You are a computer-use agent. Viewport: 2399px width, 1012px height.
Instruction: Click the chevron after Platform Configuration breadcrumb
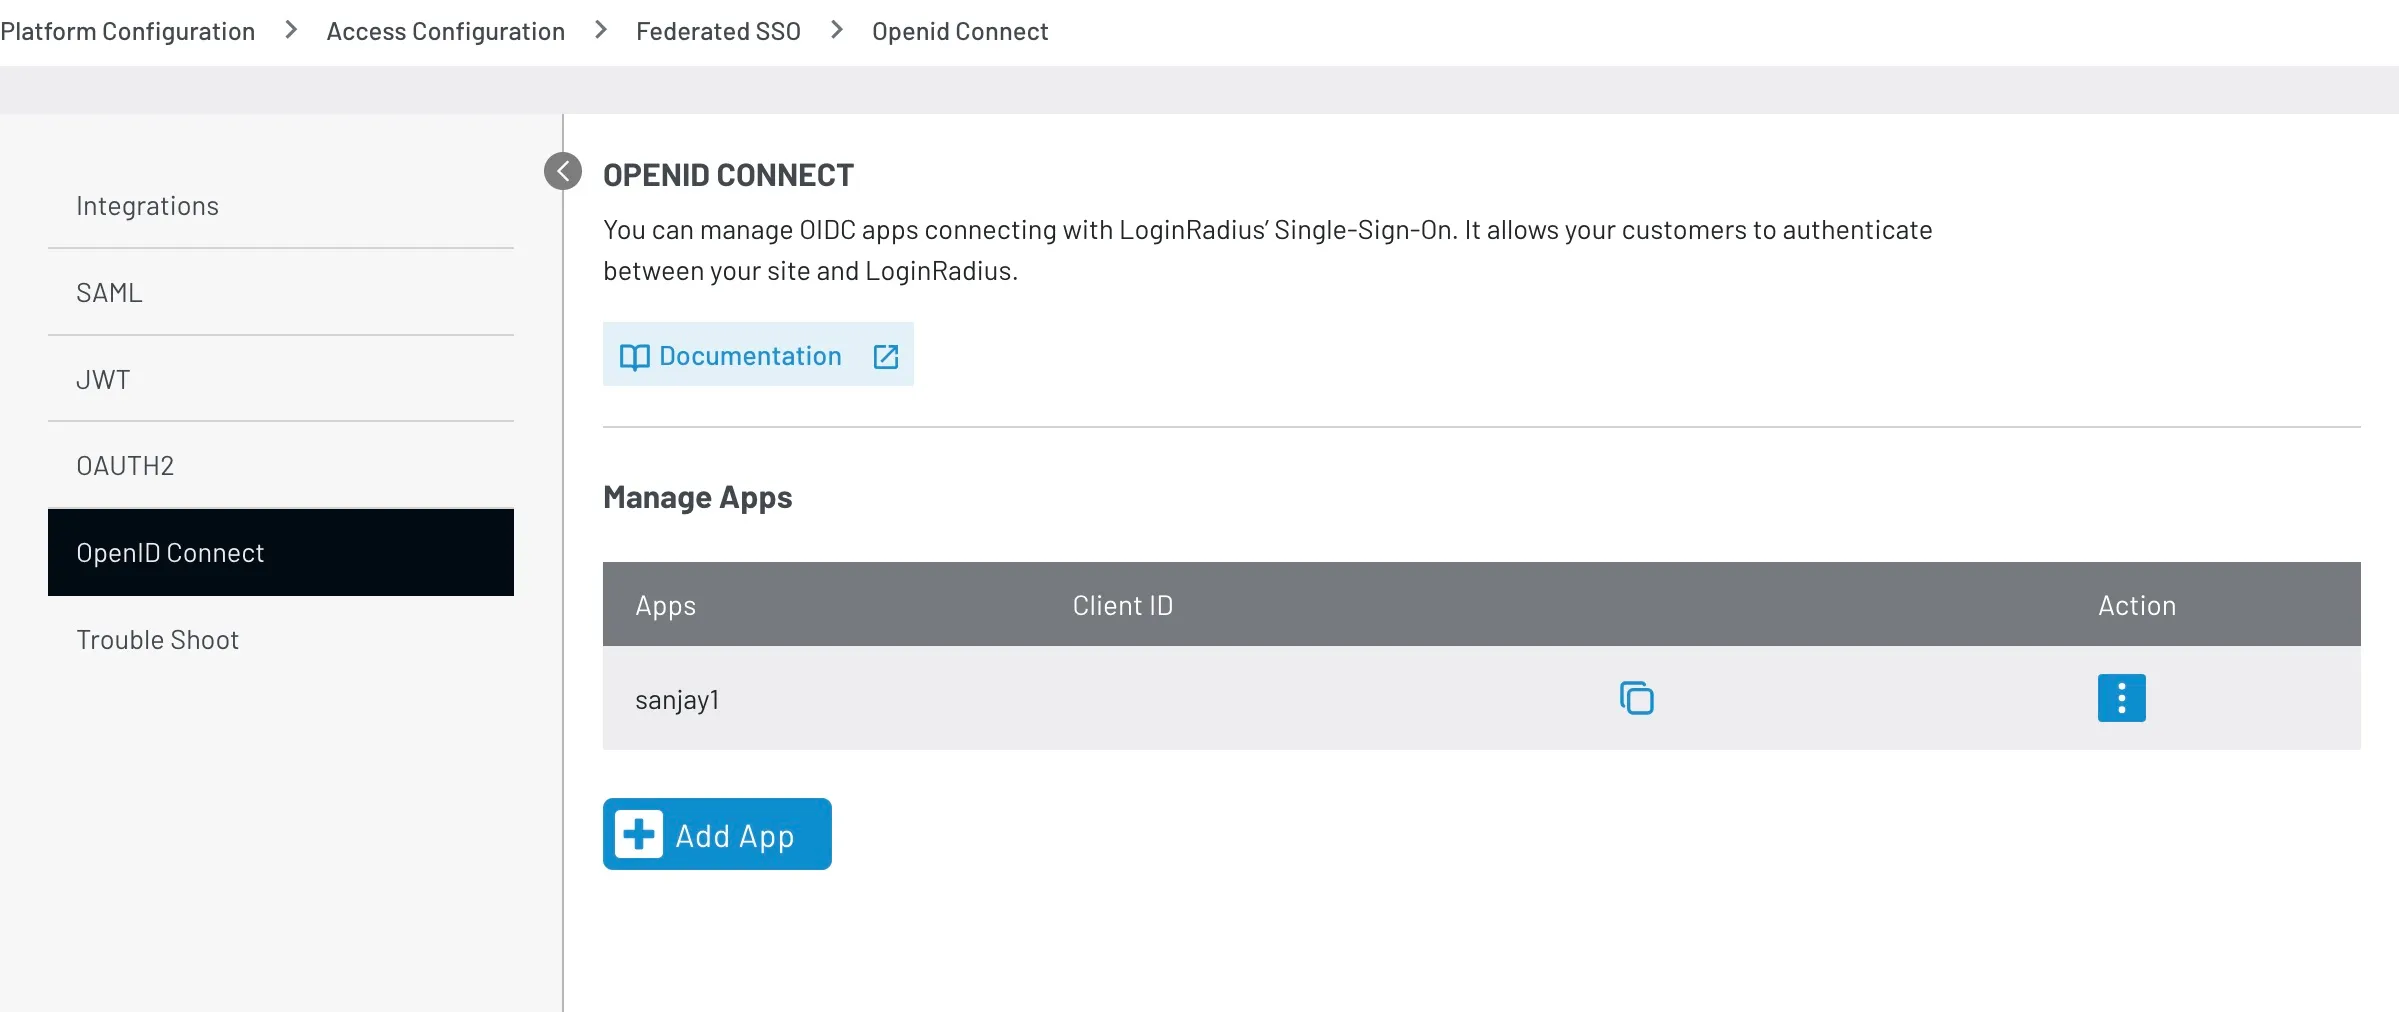(x=290, y=30)
